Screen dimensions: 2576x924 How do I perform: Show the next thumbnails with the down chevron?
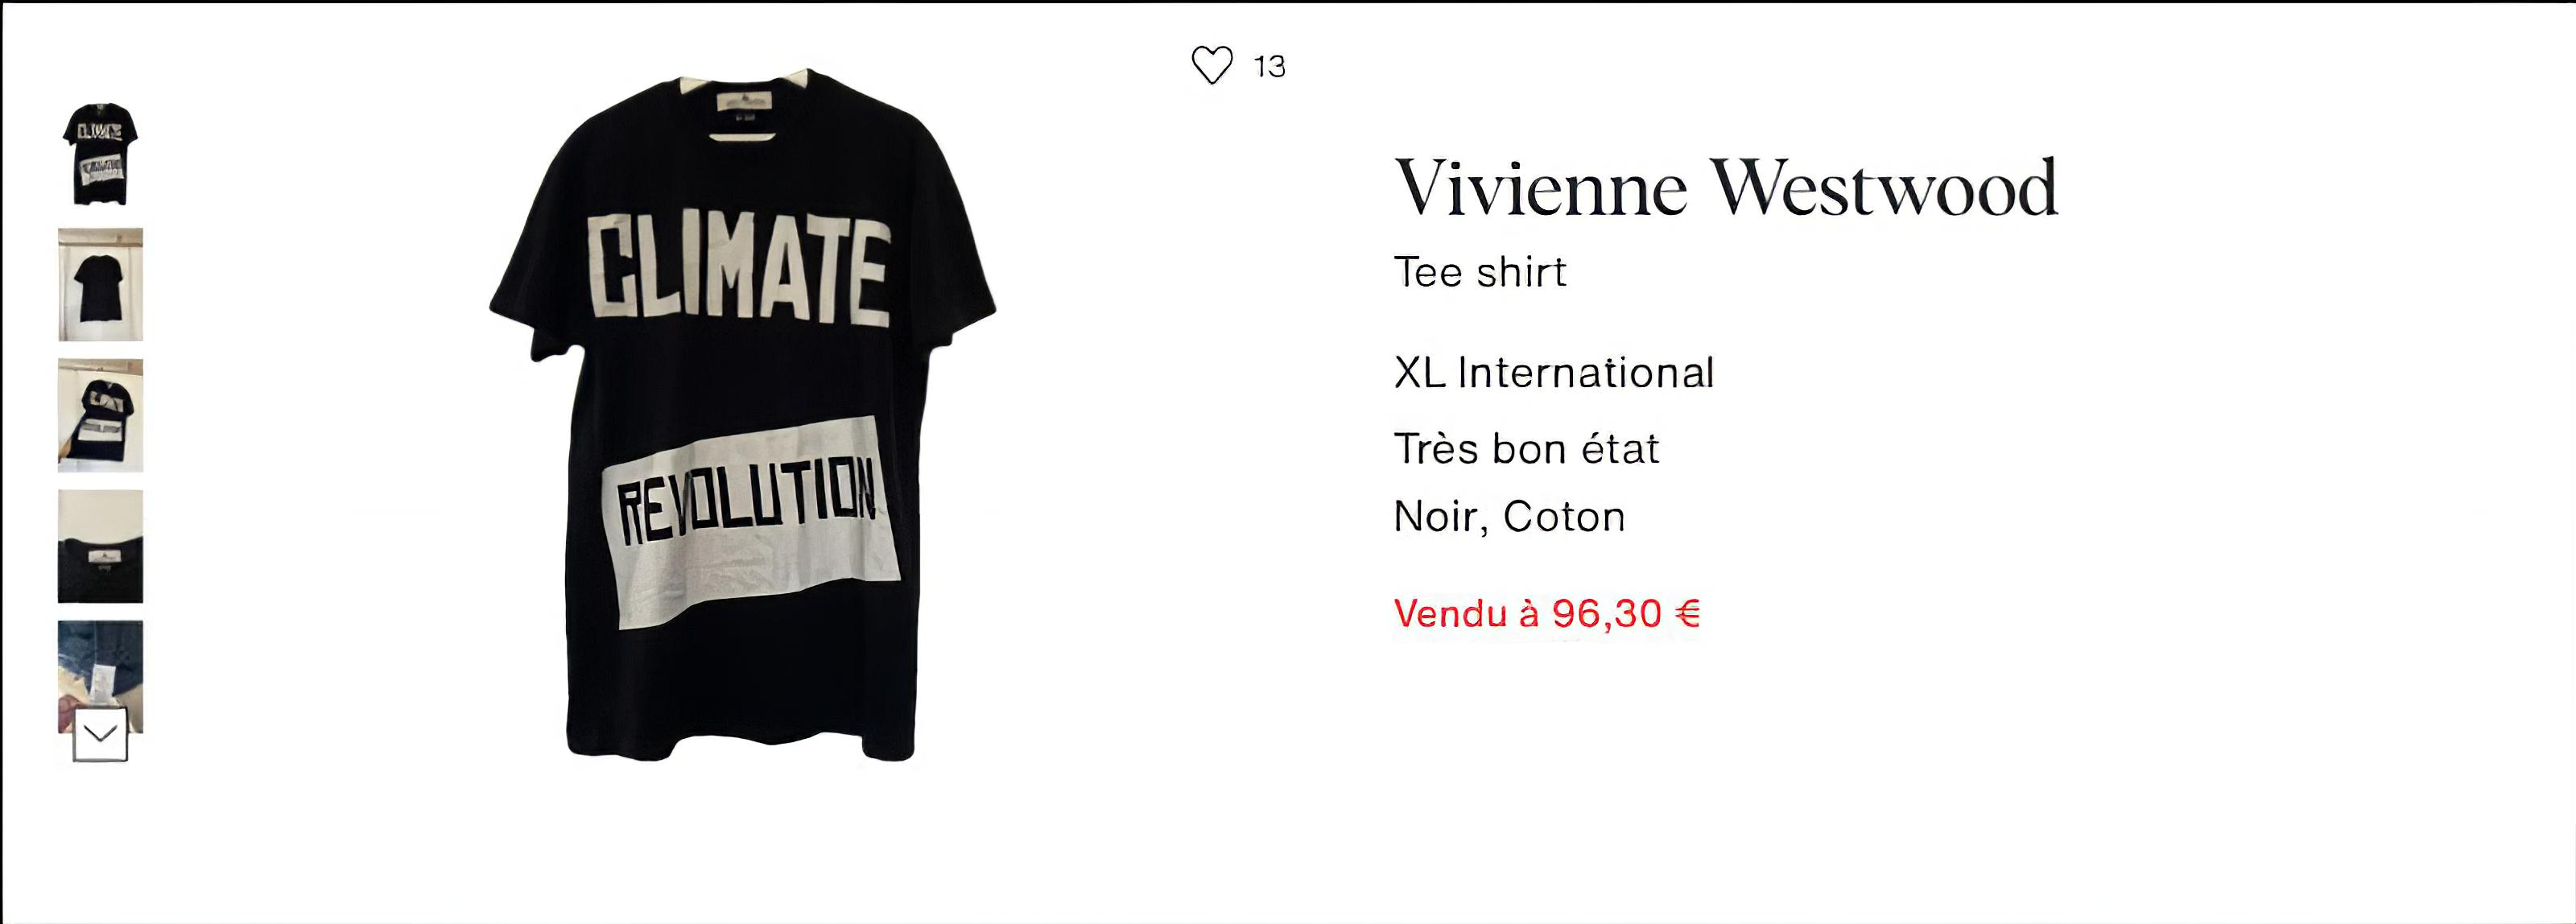coord(100,735)
